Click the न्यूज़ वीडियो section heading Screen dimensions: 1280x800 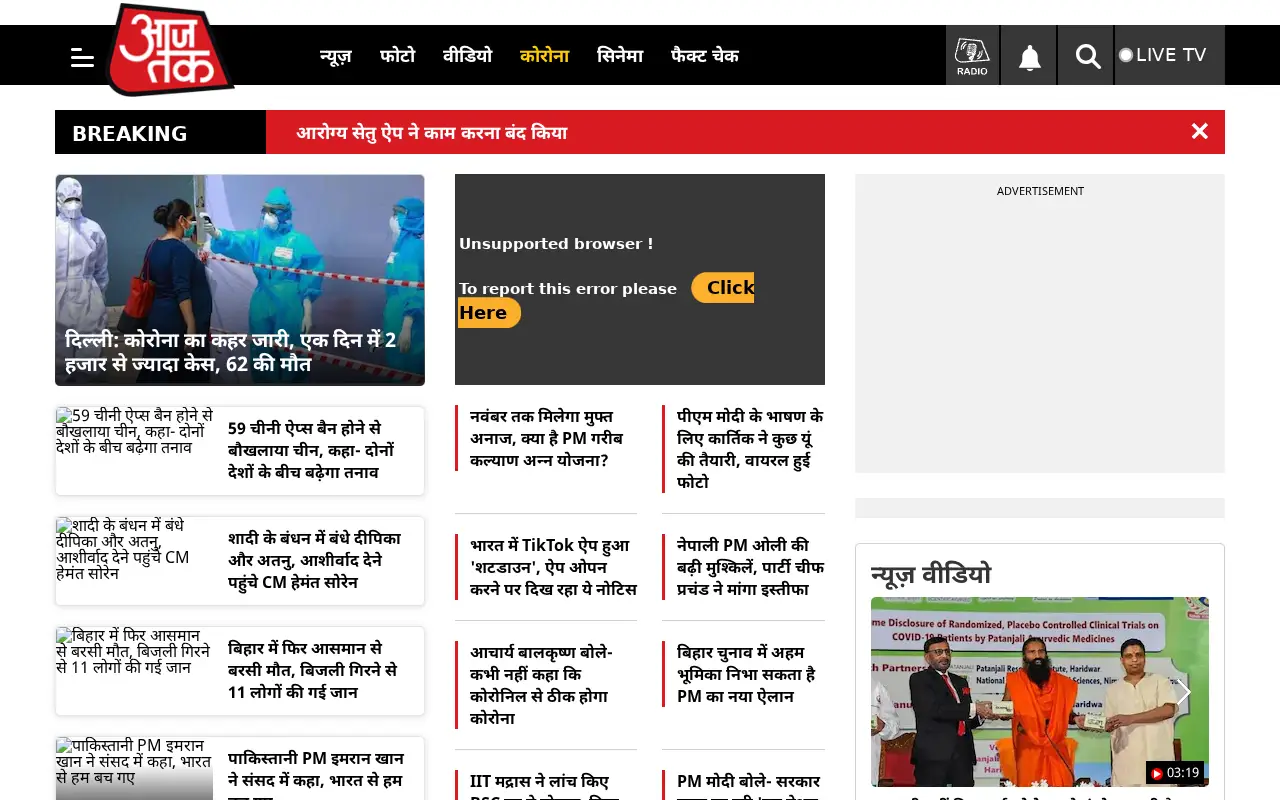pyautogui.click(x=931, y=574)
